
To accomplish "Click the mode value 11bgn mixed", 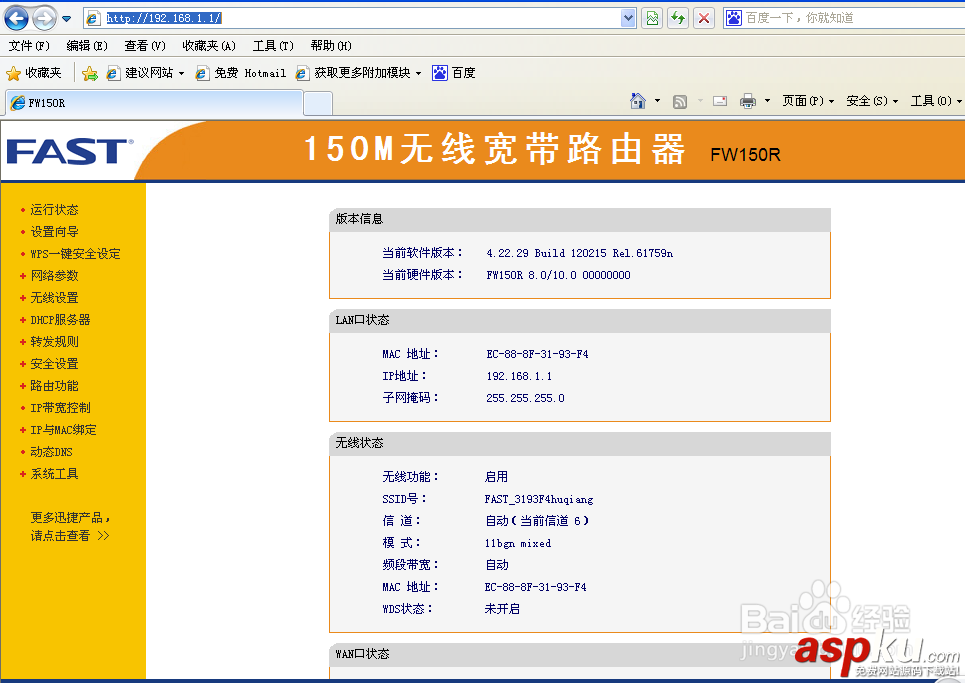I will tap(518, 543).
